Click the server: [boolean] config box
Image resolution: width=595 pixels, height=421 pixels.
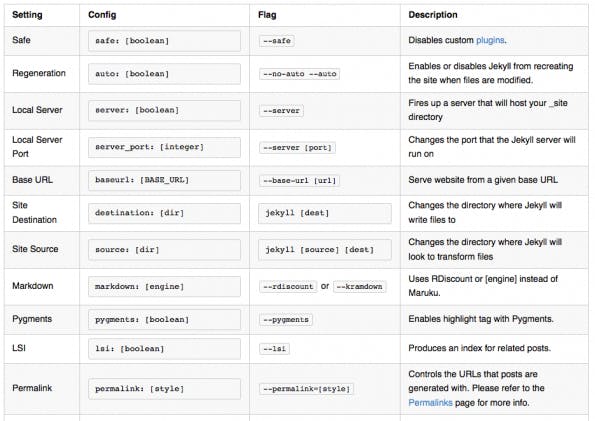click(164, 110)
